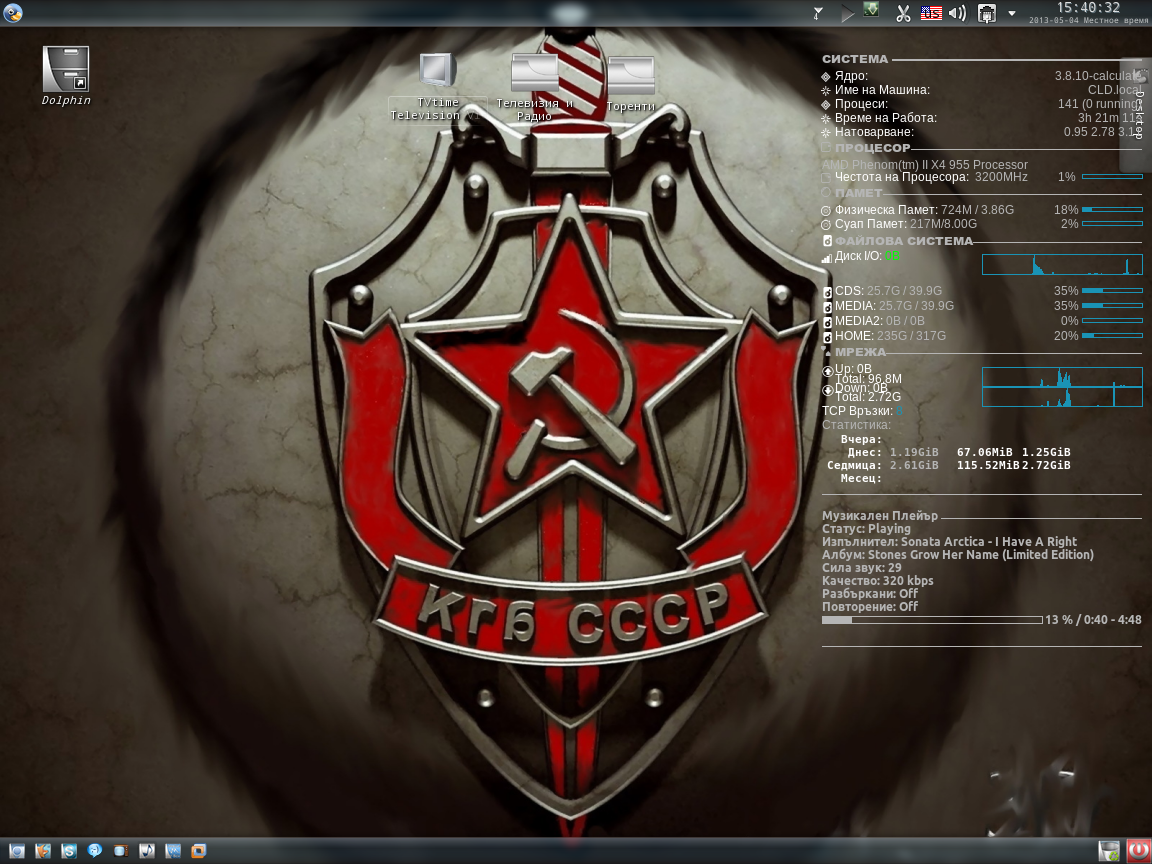Open the music note player launcher
Image resolution: width=1152 pixels, height=864 pixels.
point(146,851)
